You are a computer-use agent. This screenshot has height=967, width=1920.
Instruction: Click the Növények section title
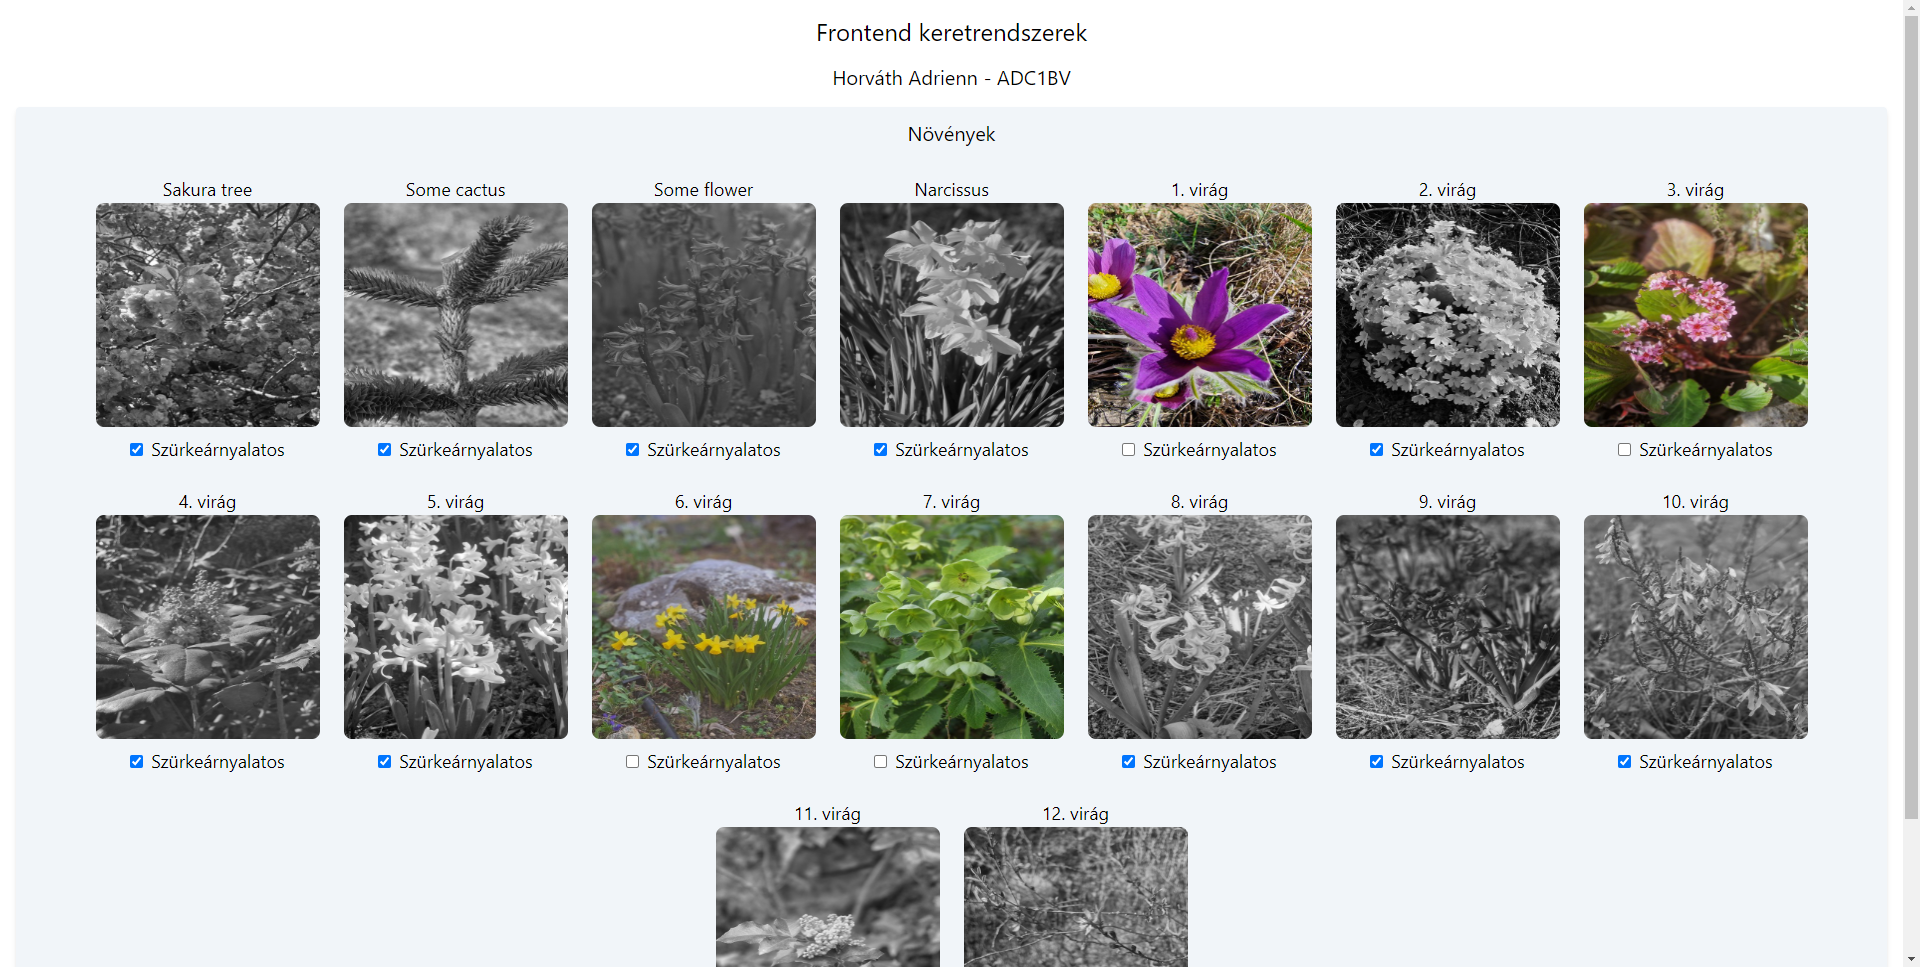pyautogui.click(x=951, y=134)
